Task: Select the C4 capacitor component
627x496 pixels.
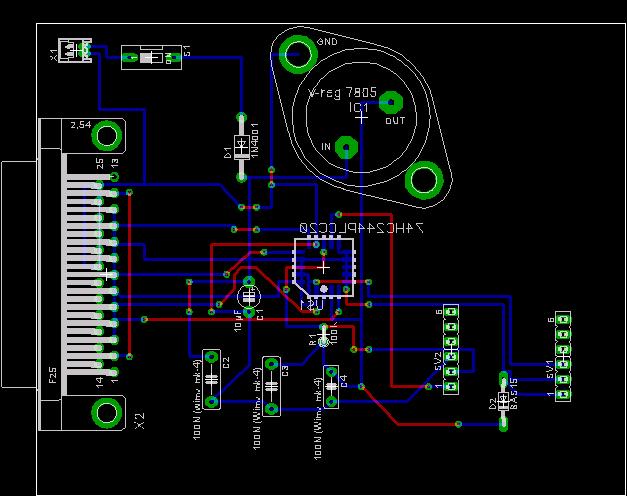Action: tap(331, 387)
